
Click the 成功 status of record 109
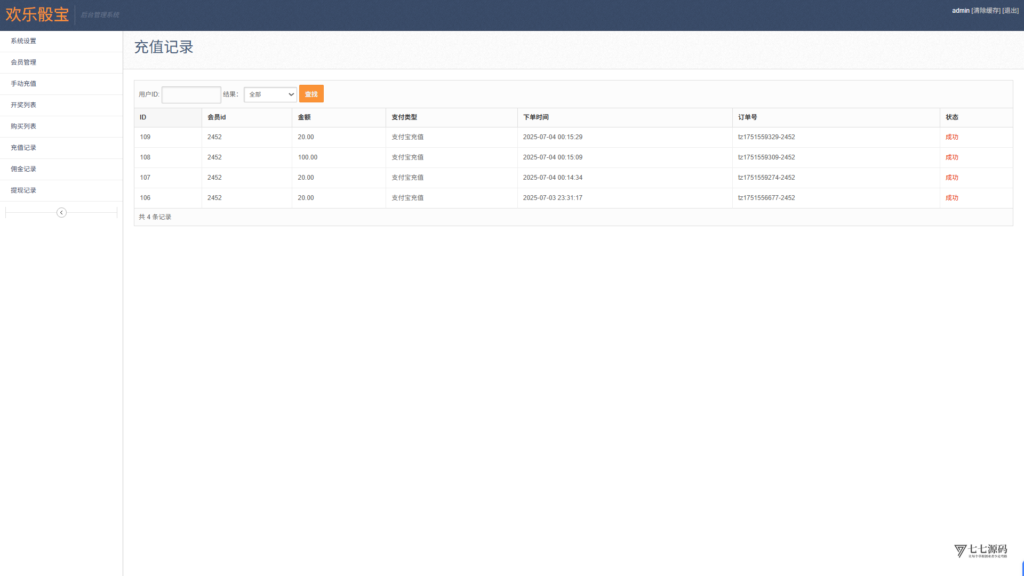click(952, 137)
